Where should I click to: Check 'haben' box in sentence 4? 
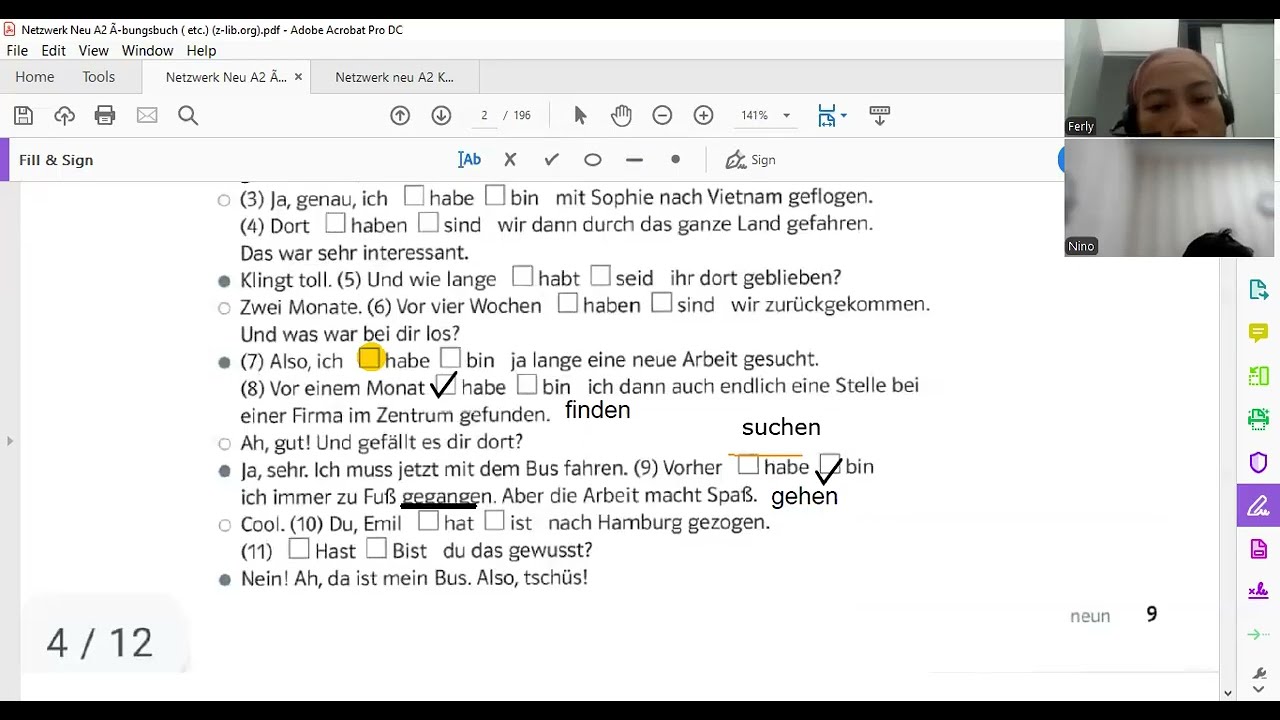tap(335, 223)
